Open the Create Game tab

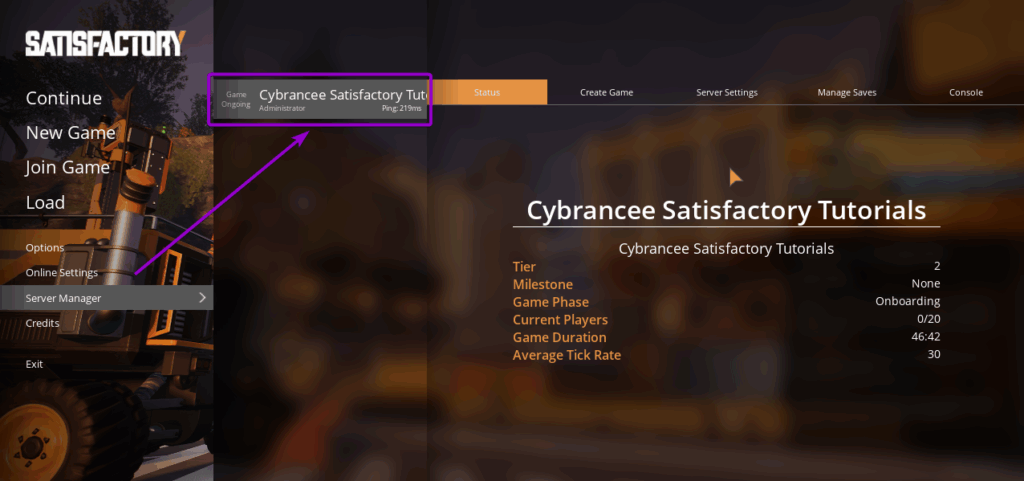coord(606,93)
